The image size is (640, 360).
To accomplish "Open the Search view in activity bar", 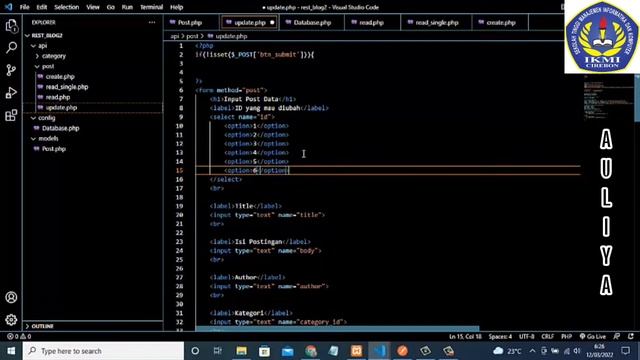I will 11,48.
